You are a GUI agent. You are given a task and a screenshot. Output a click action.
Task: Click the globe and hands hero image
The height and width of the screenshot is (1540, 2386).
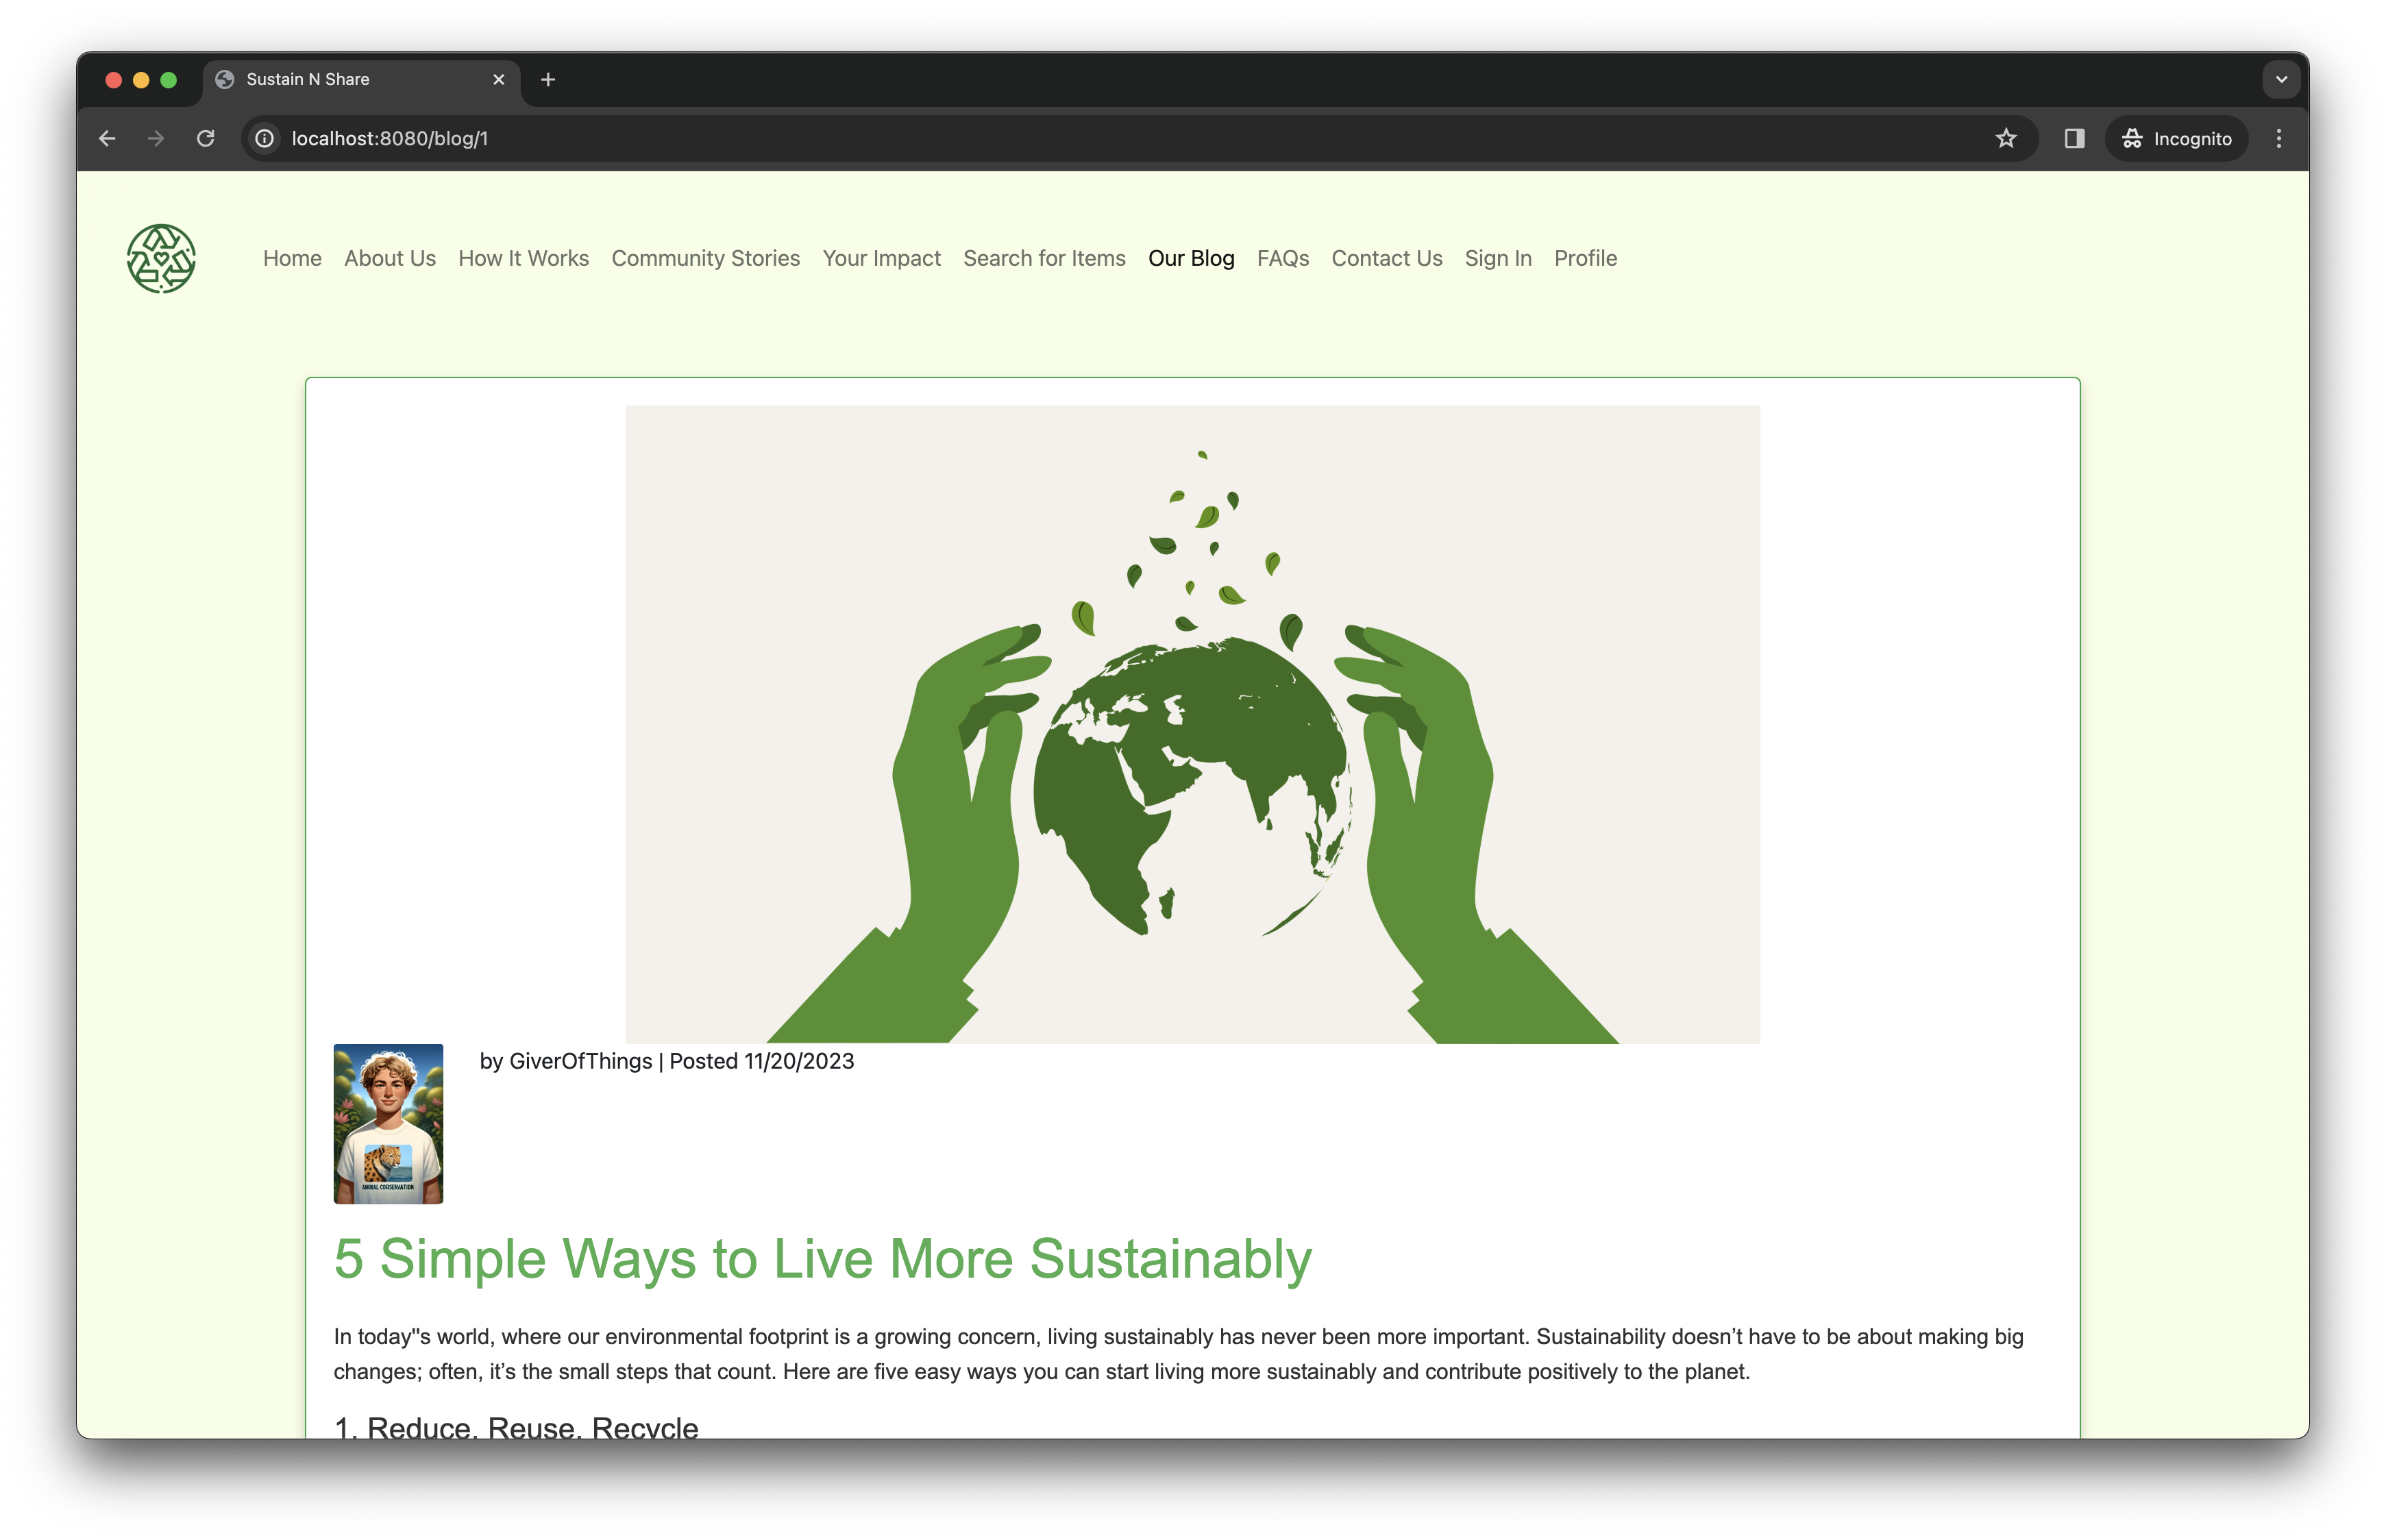point(1192,724)
